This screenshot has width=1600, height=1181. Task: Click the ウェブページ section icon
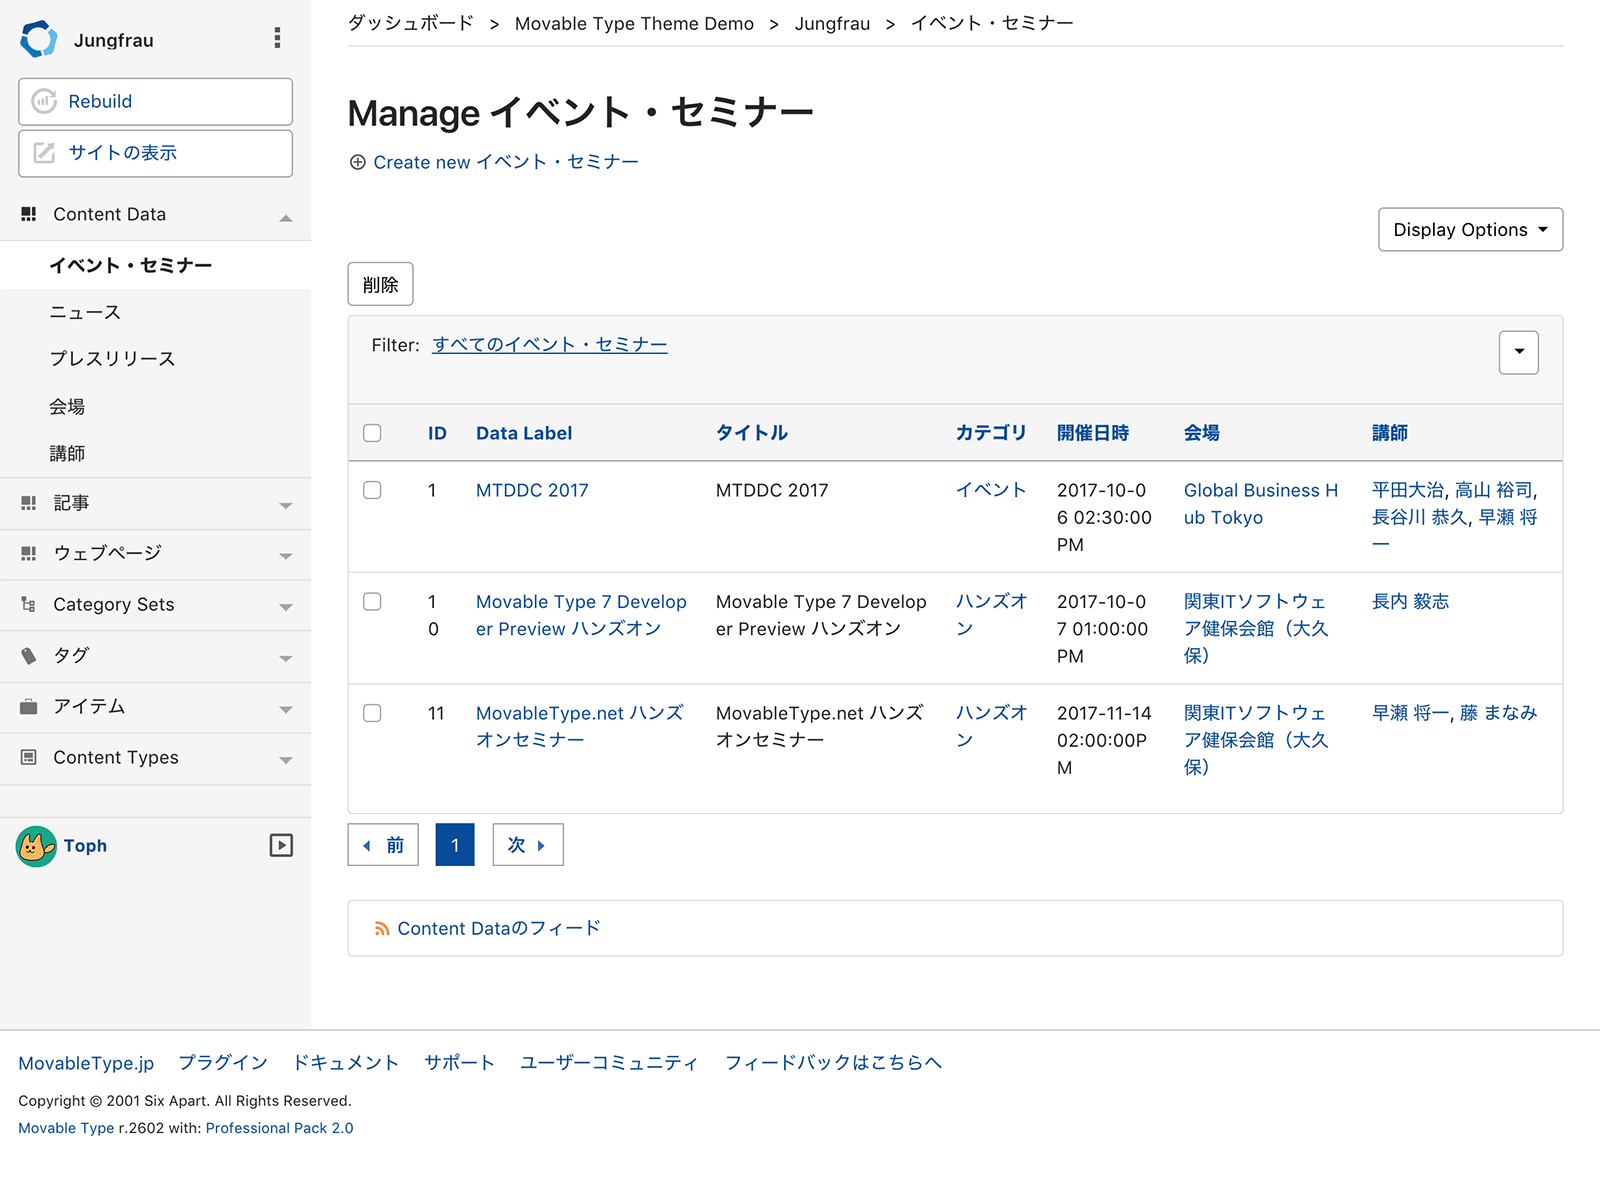click(29, 553)
